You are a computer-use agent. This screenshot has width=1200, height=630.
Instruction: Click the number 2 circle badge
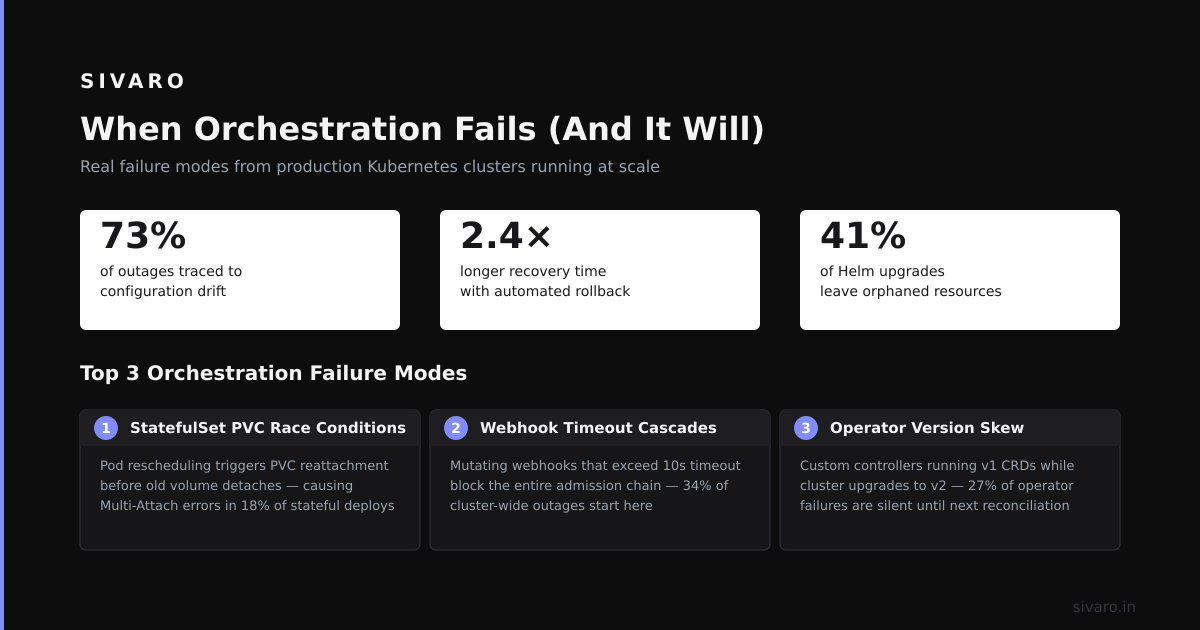click(x=456, y=428)
